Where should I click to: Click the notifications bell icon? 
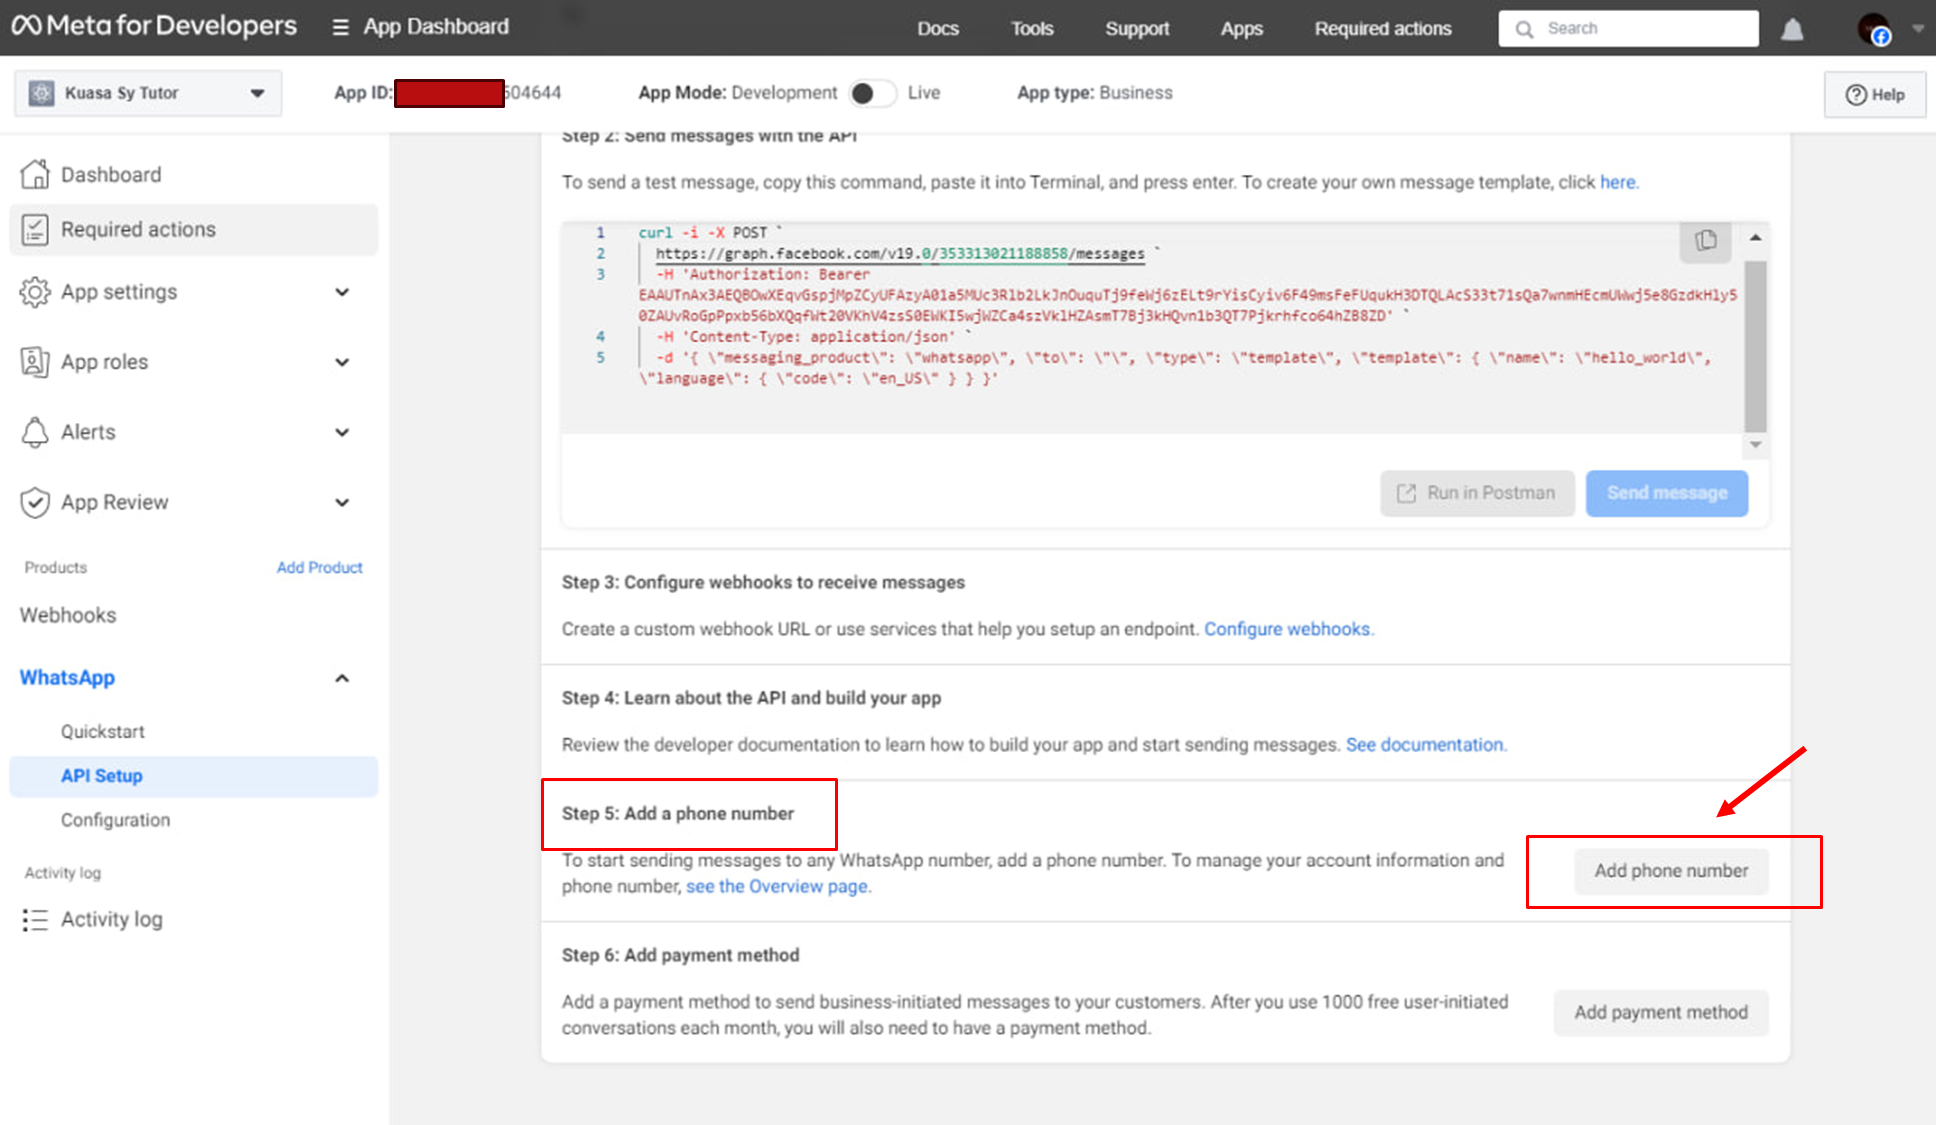point(1792,29)
